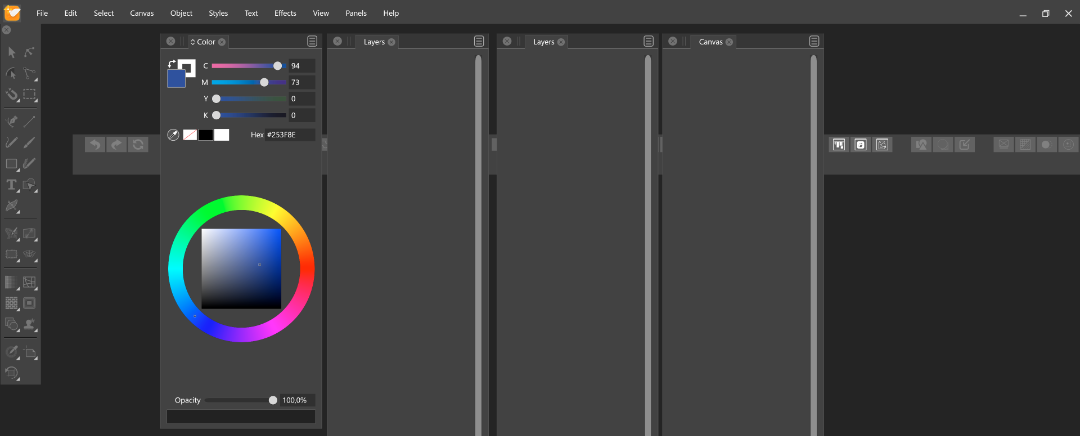
Task: Click the Redo arrow button
Action: point(116,145)
